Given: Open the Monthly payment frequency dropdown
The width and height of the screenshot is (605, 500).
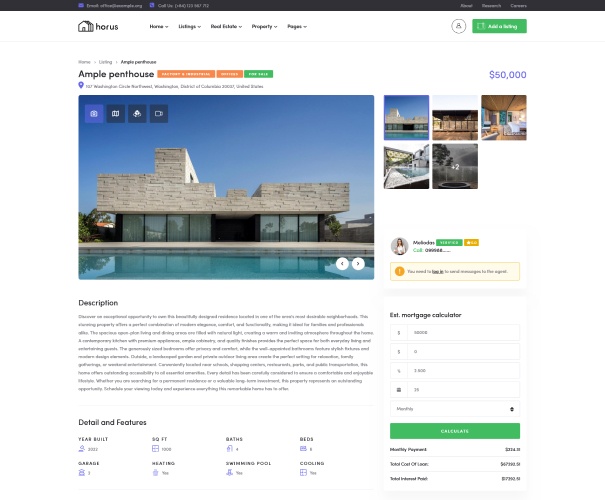Looking at the screenshot, I should click(455, 409).
